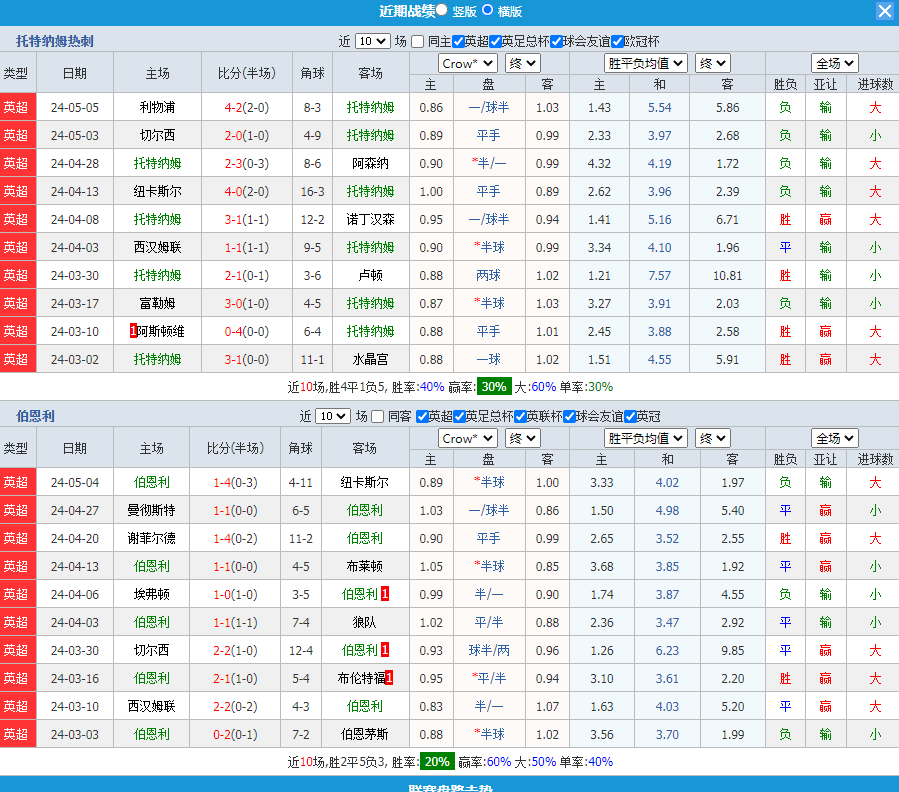Click the 4-2(2-0) score of the 利物浦 match
The height and width of the screenshot is (792, 899).
(x=247, y=107)
